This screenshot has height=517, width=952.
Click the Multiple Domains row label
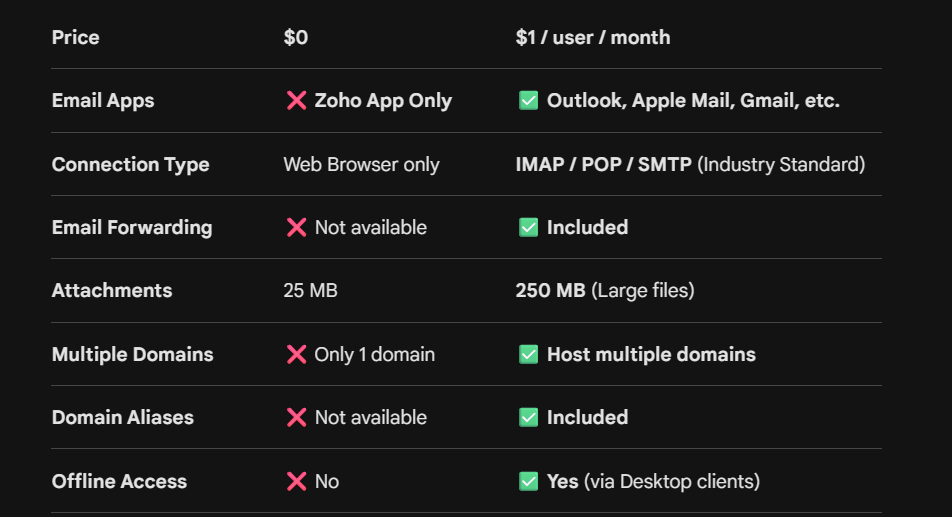[x=132, y=355]
